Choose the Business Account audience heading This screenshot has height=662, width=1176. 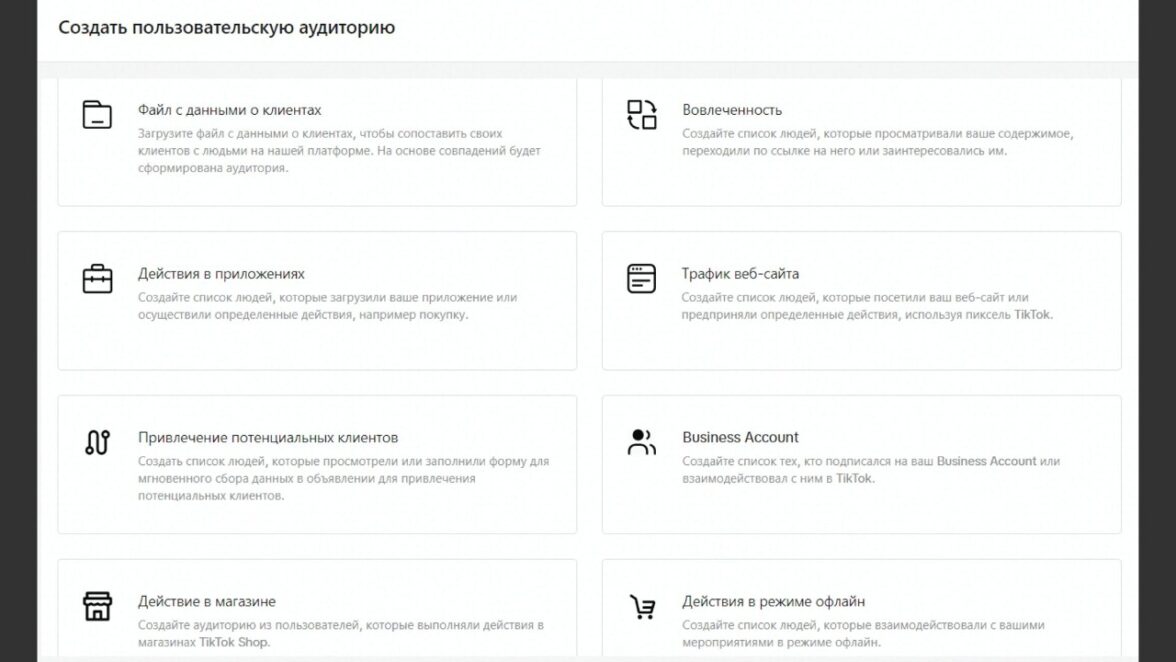(740, 437)
